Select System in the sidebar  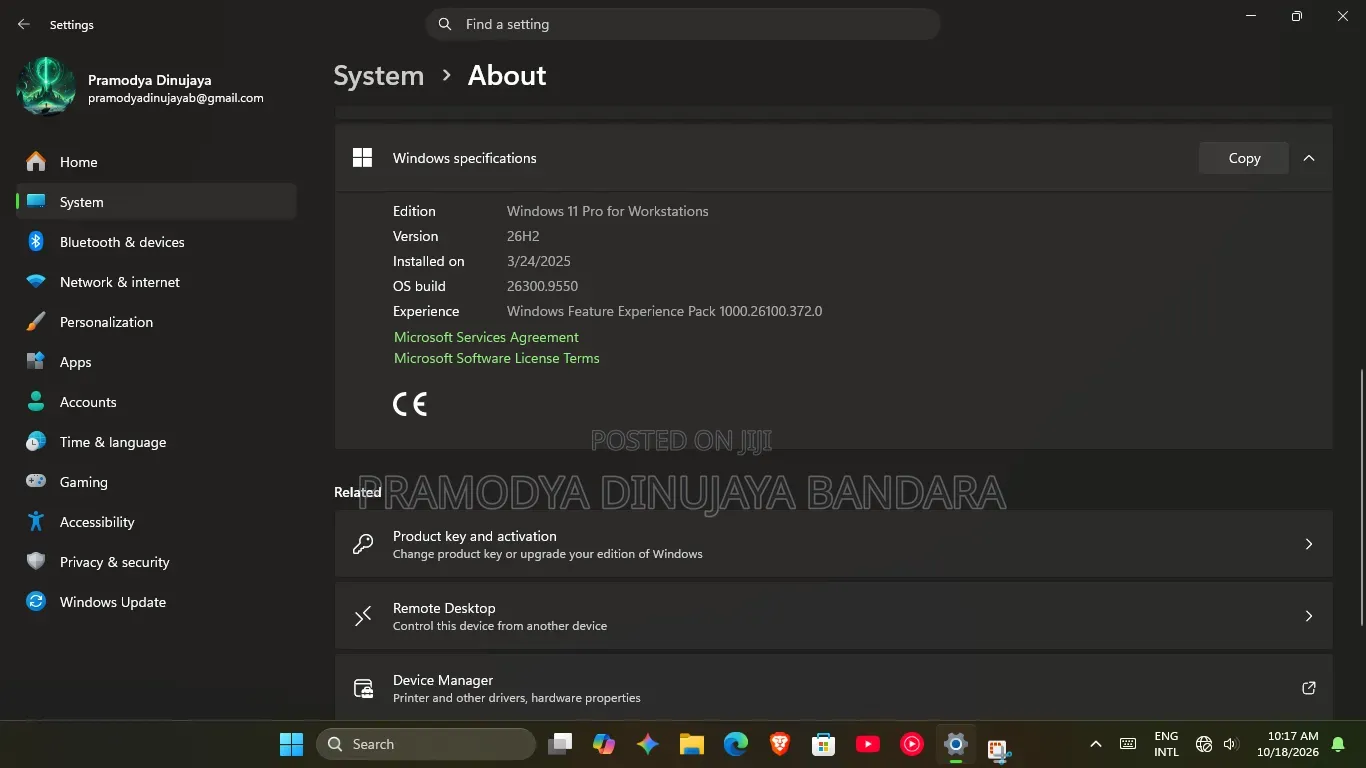click(156, 202)
